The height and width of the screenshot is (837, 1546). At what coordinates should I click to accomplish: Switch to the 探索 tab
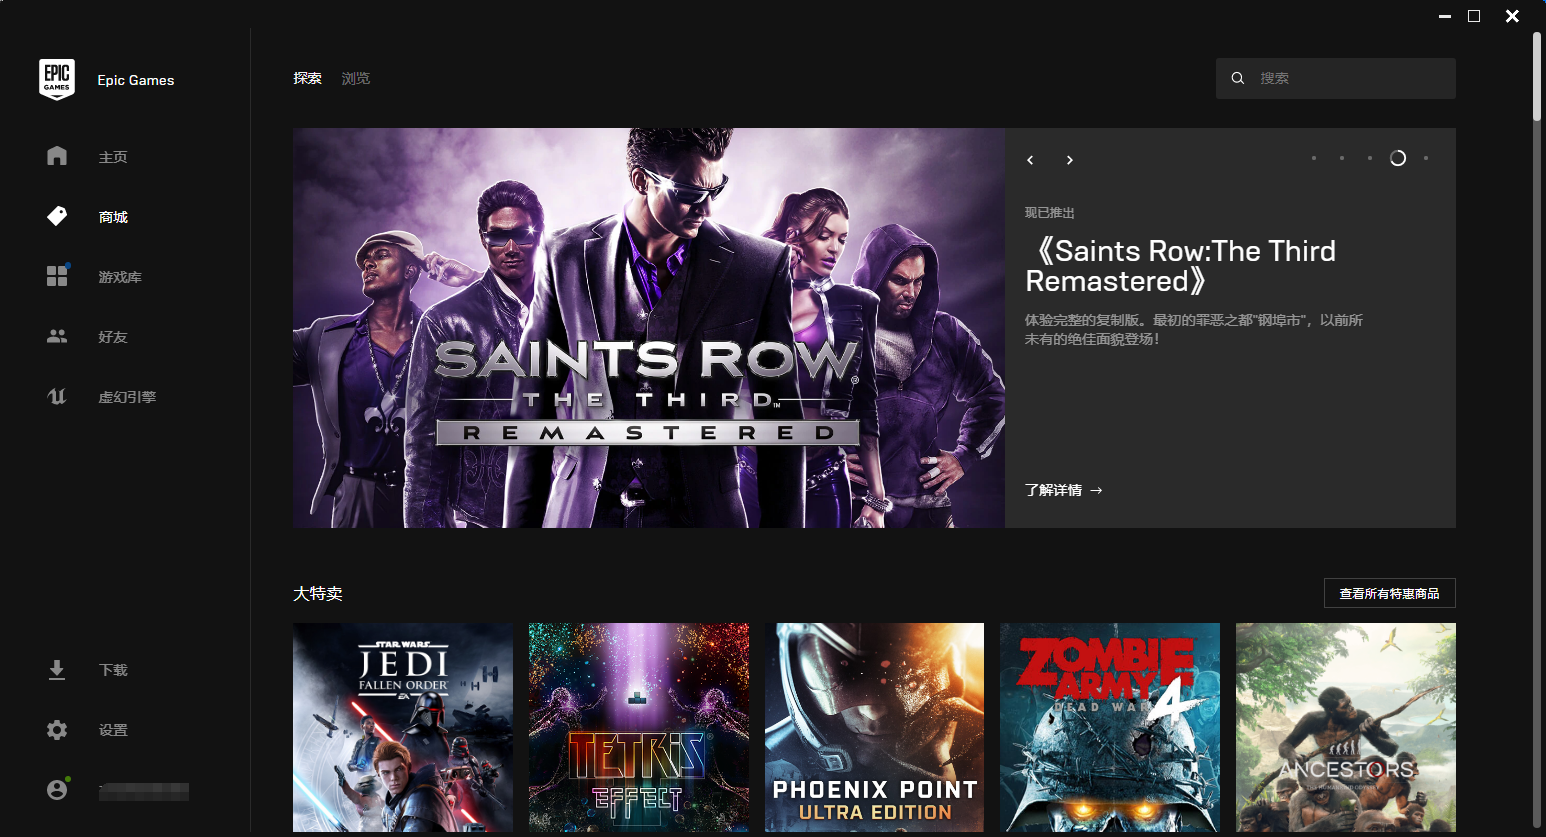(x=307, y=78)
